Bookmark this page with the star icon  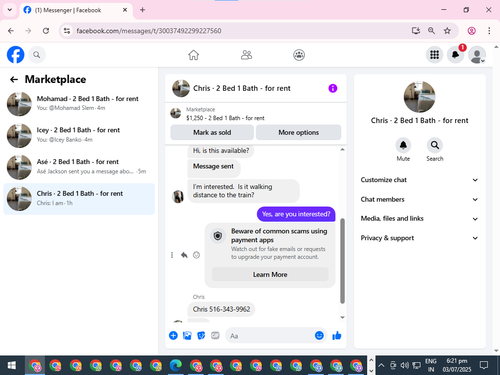pos(447,31)
